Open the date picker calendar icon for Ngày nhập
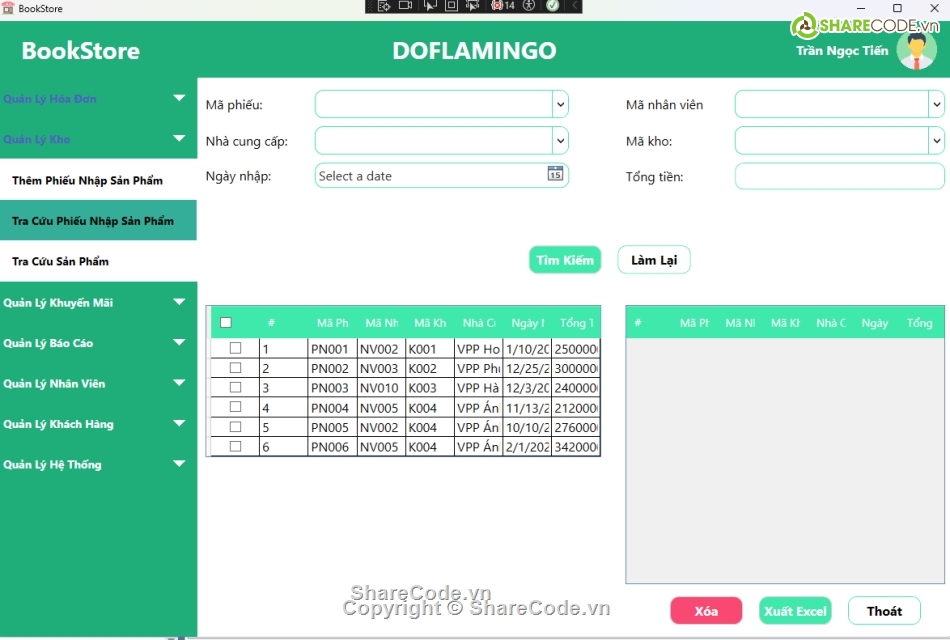 [x=558, y=175]
